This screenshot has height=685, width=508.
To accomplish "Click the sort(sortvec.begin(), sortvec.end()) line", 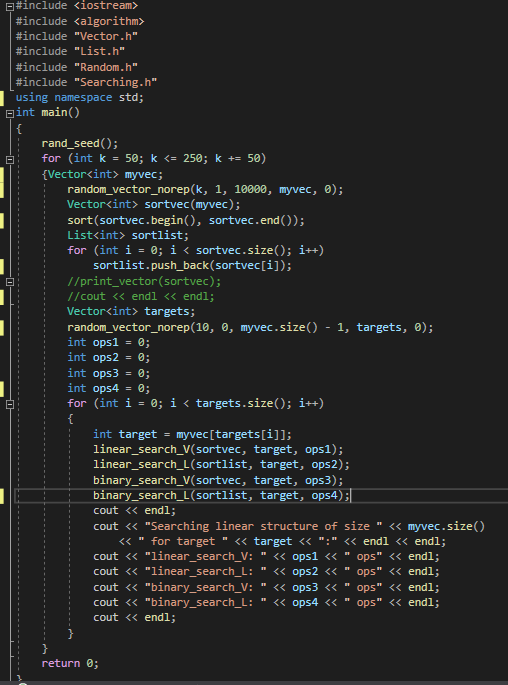I will tap(186, 220).
